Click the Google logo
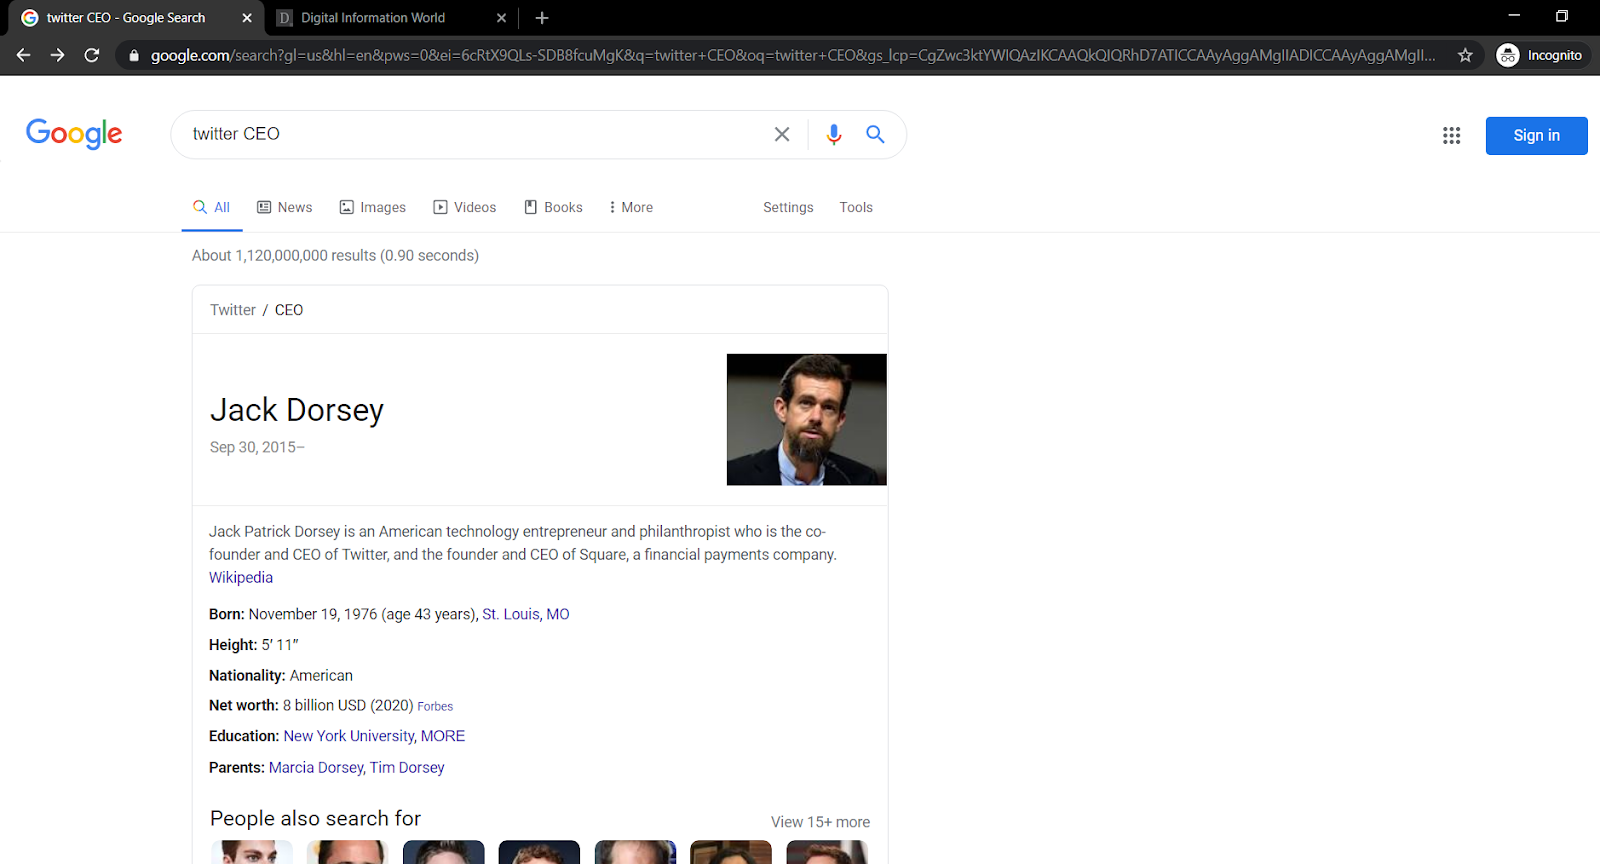The image size is (1600, 864). tap(74, 134)
